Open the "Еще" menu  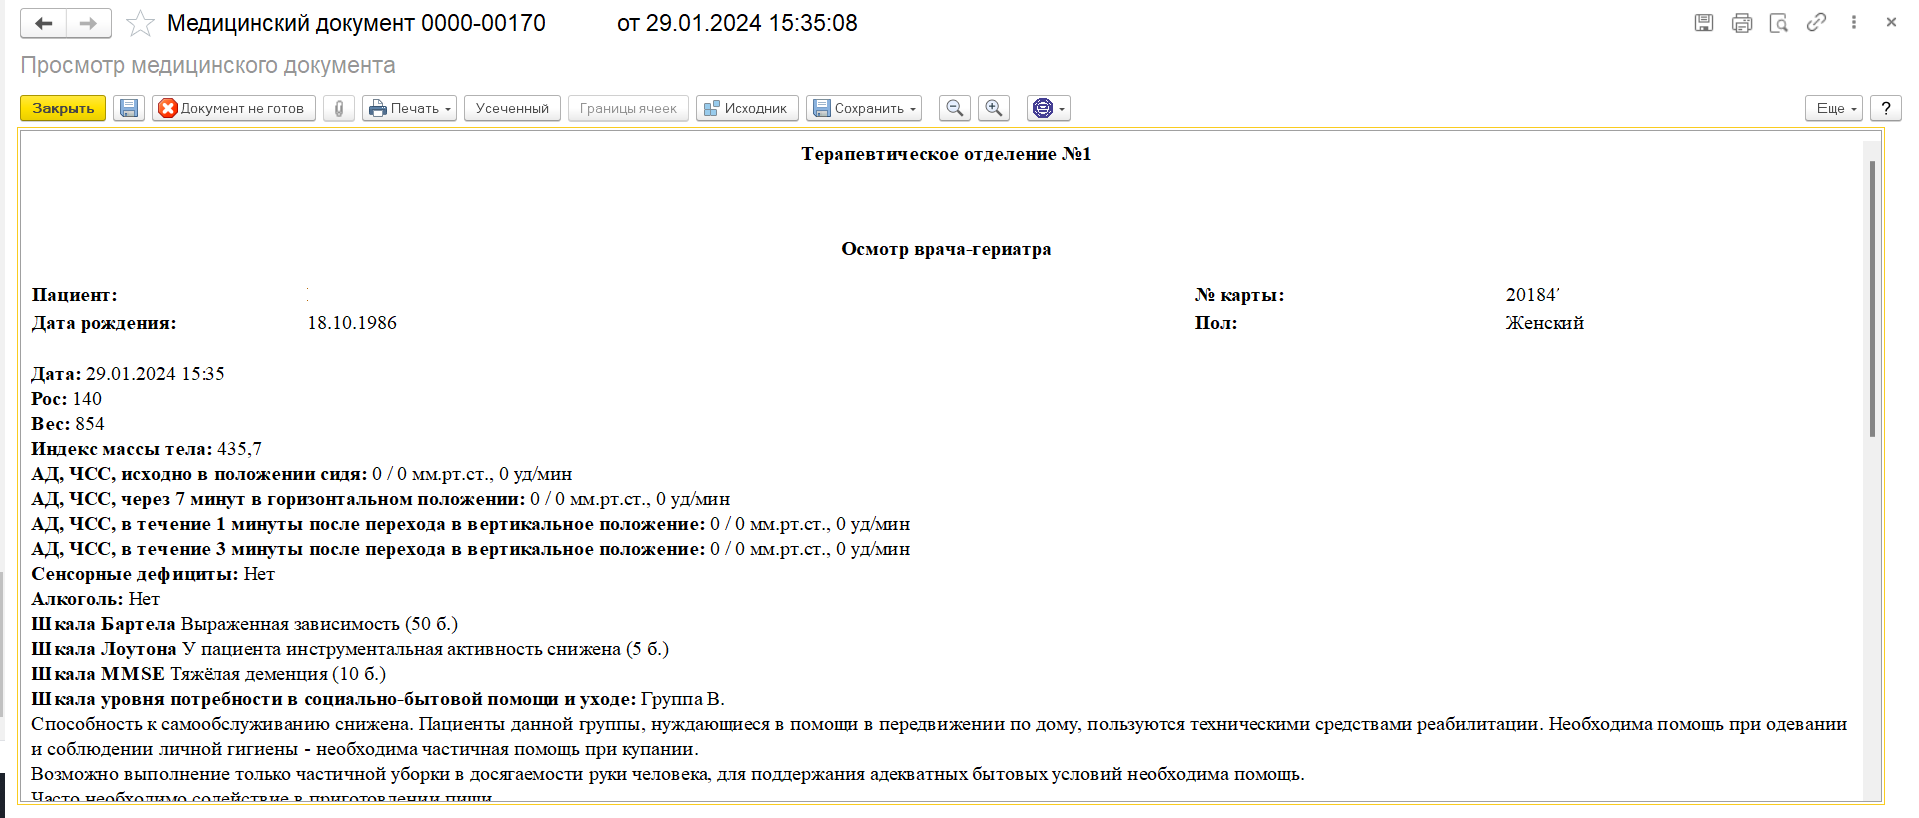1833,108
